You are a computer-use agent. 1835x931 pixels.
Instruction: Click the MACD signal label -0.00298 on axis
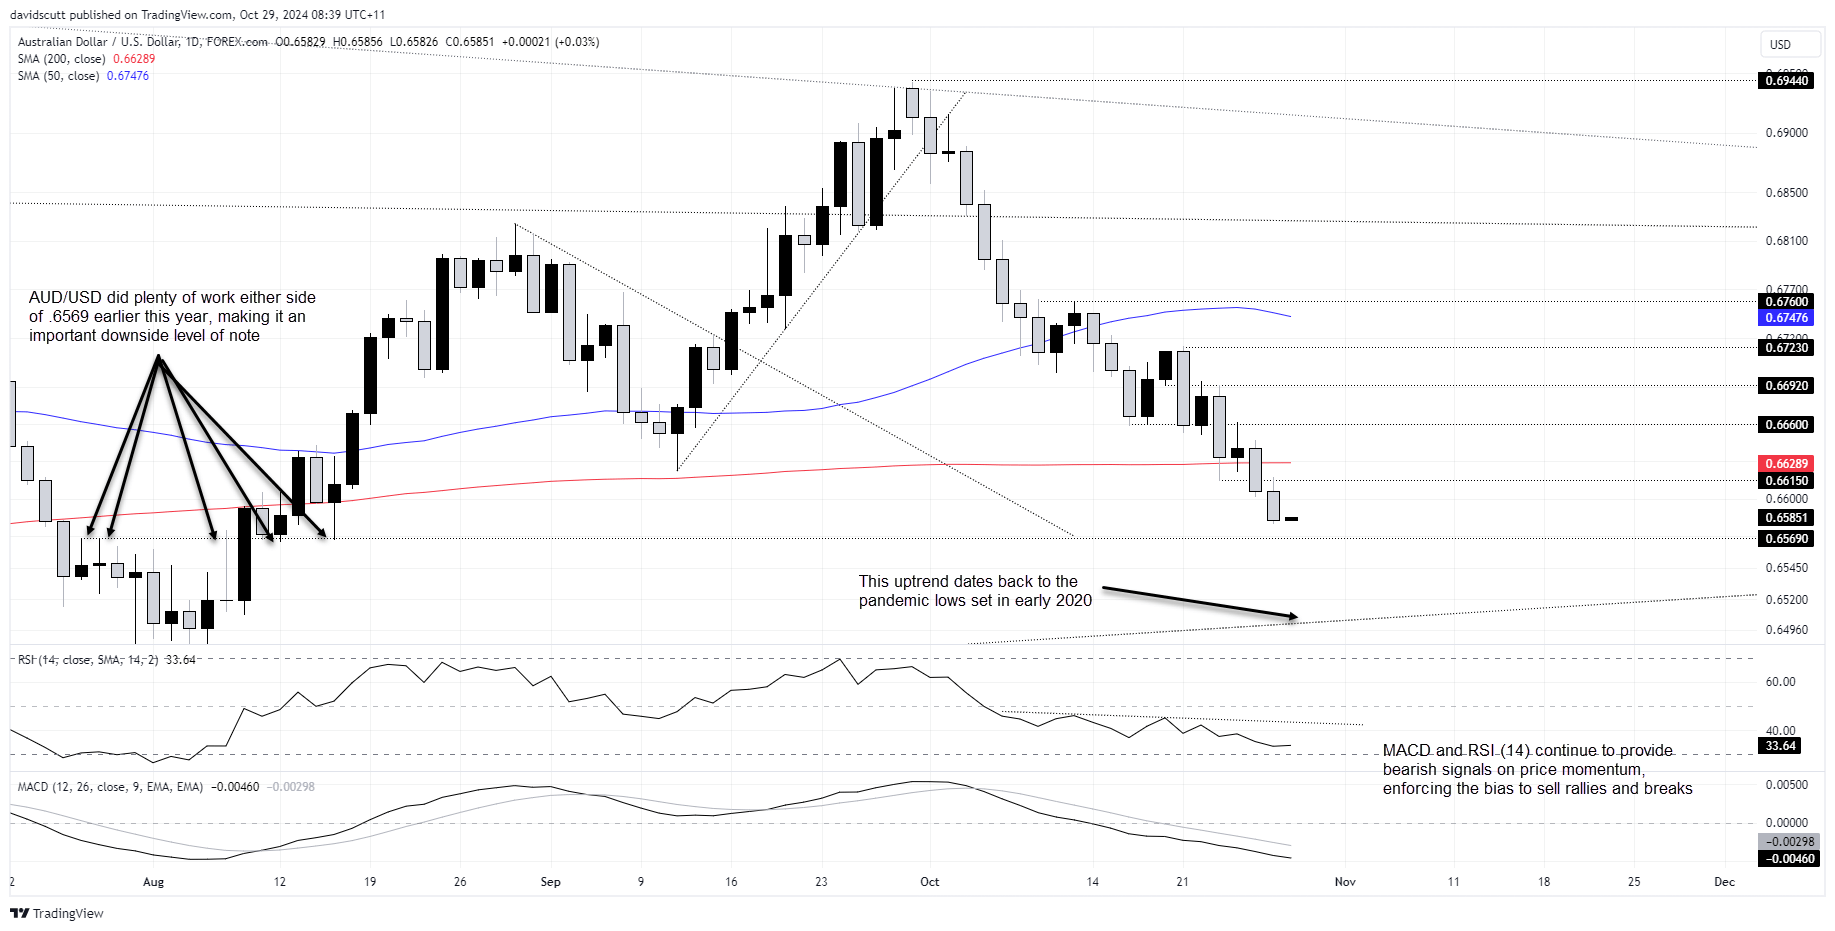1788,842
